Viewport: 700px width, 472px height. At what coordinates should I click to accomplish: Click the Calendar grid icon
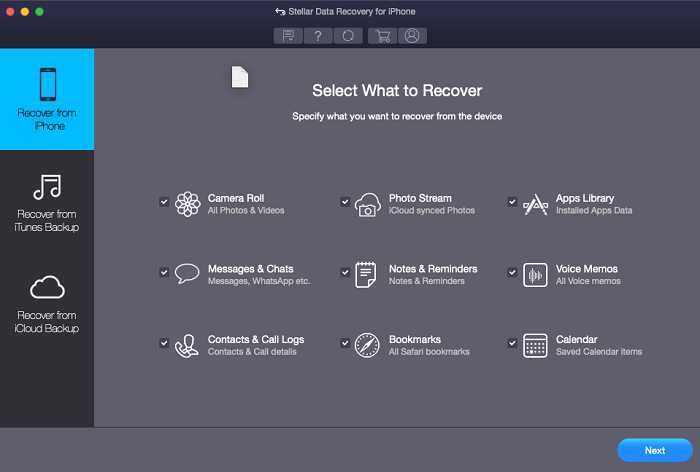point(535,345)
